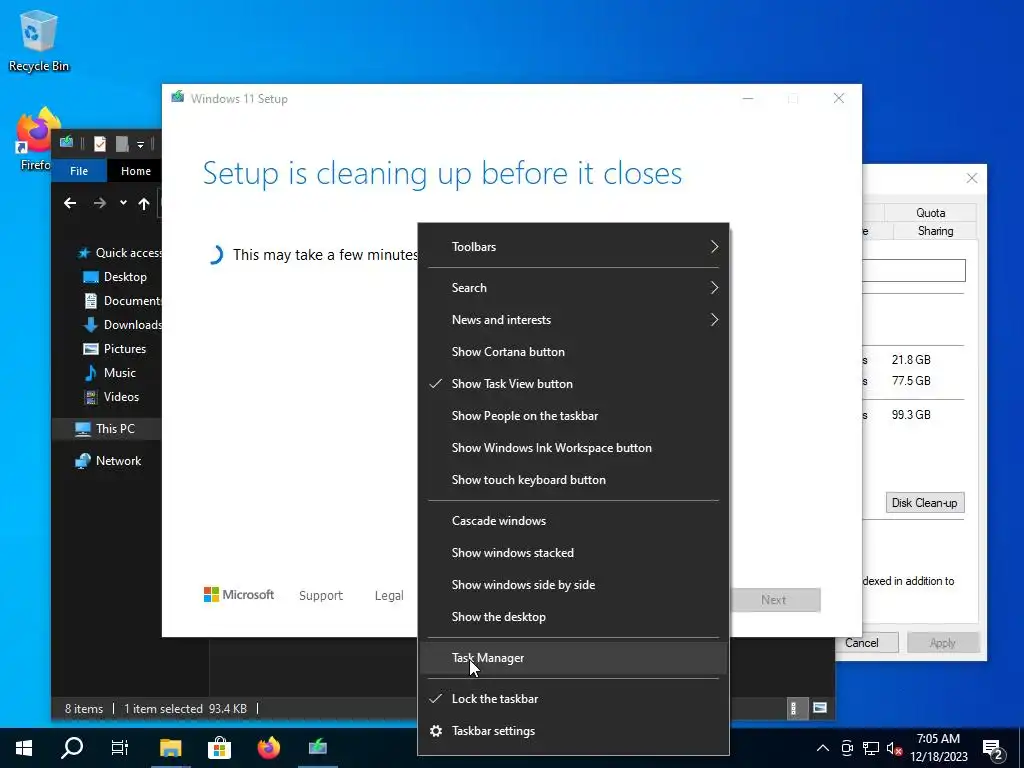The image size is (1024, 768).
Task: Open Desktop in navigation pane
Action: pos(115,277)
